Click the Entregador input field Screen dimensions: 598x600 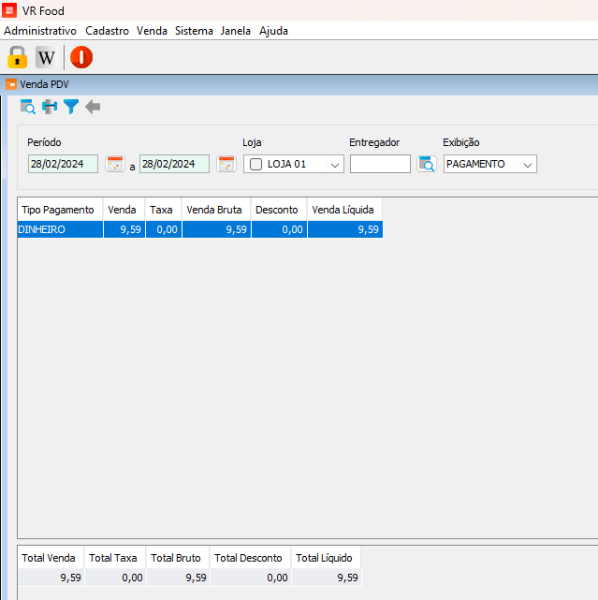pyautogui.click(x=380, y=164)
